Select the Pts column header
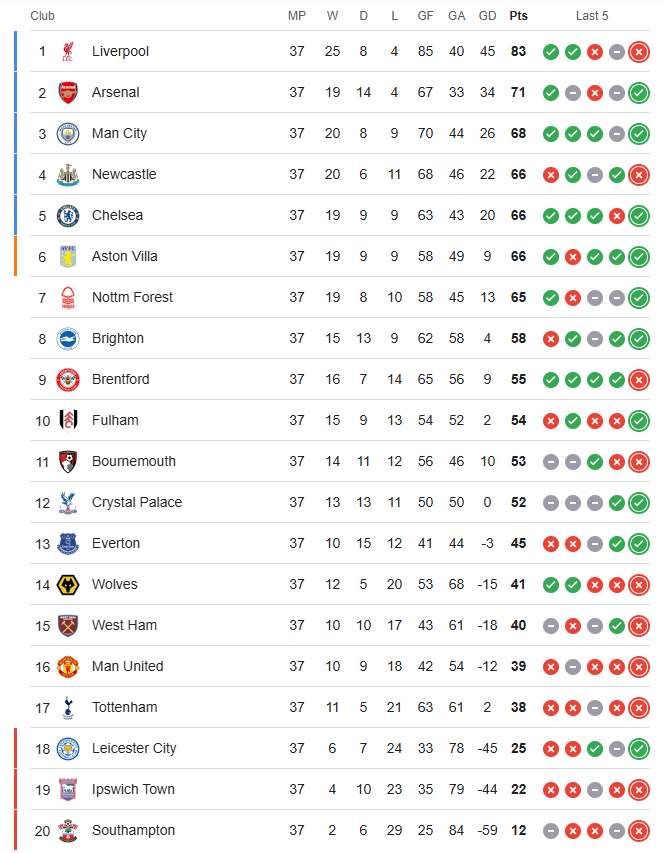Screen dimensions: 665x853 [x=518, y=16]
